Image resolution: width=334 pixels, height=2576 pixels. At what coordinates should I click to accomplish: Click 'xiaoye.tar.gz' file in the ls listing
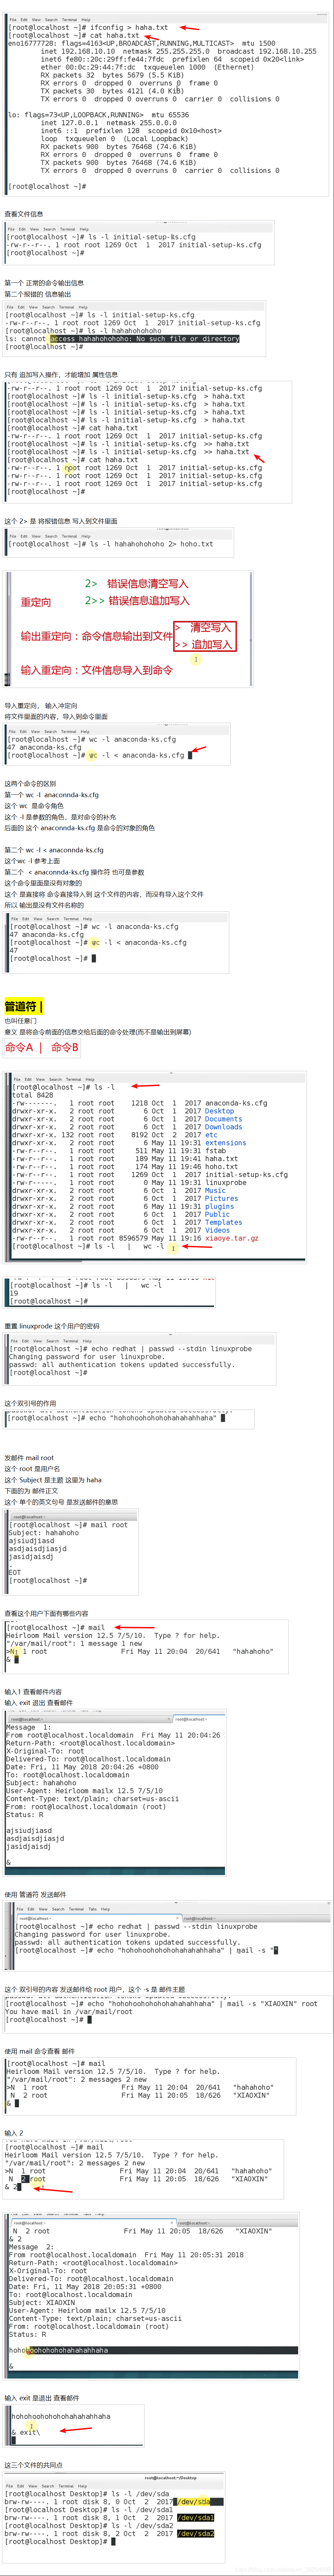[x=232, y=1239]
